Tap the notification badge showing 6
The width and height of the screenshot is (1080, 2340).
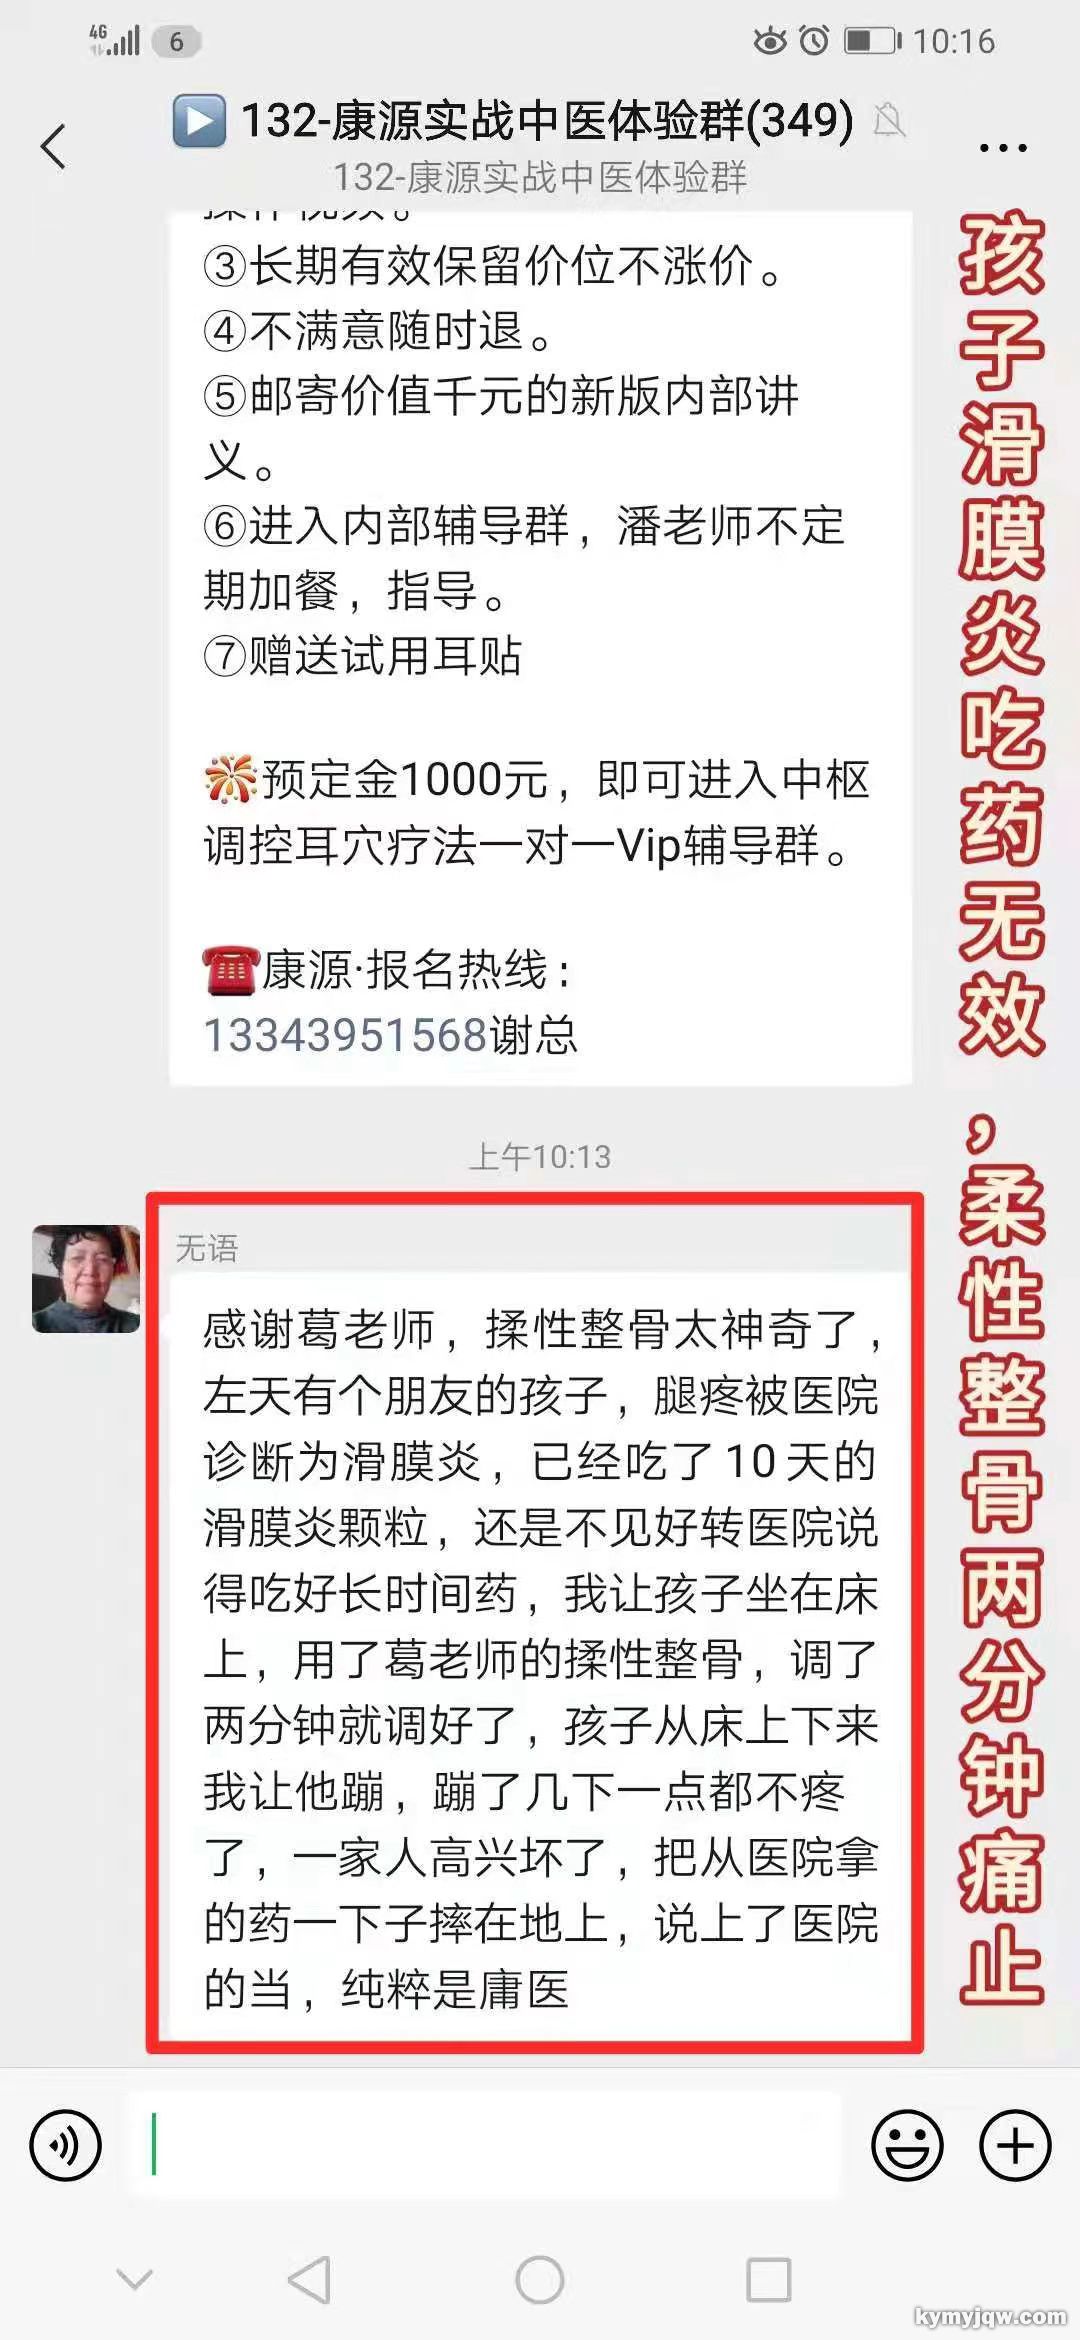177,41
